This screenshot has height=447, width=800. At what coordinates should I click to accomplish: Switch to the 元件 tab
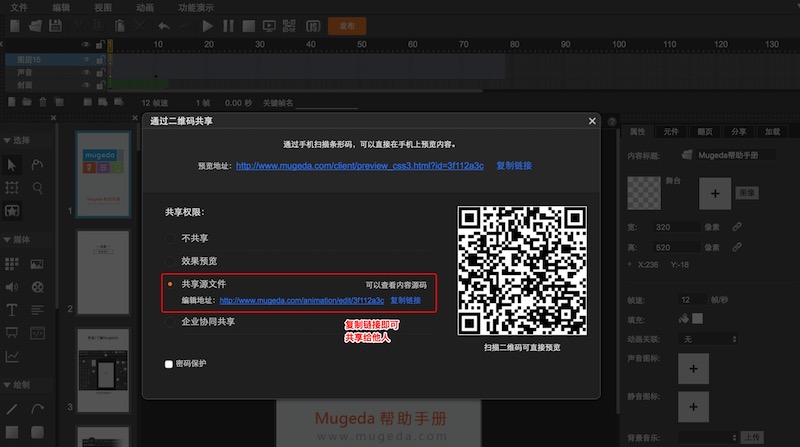pos(671,132)
